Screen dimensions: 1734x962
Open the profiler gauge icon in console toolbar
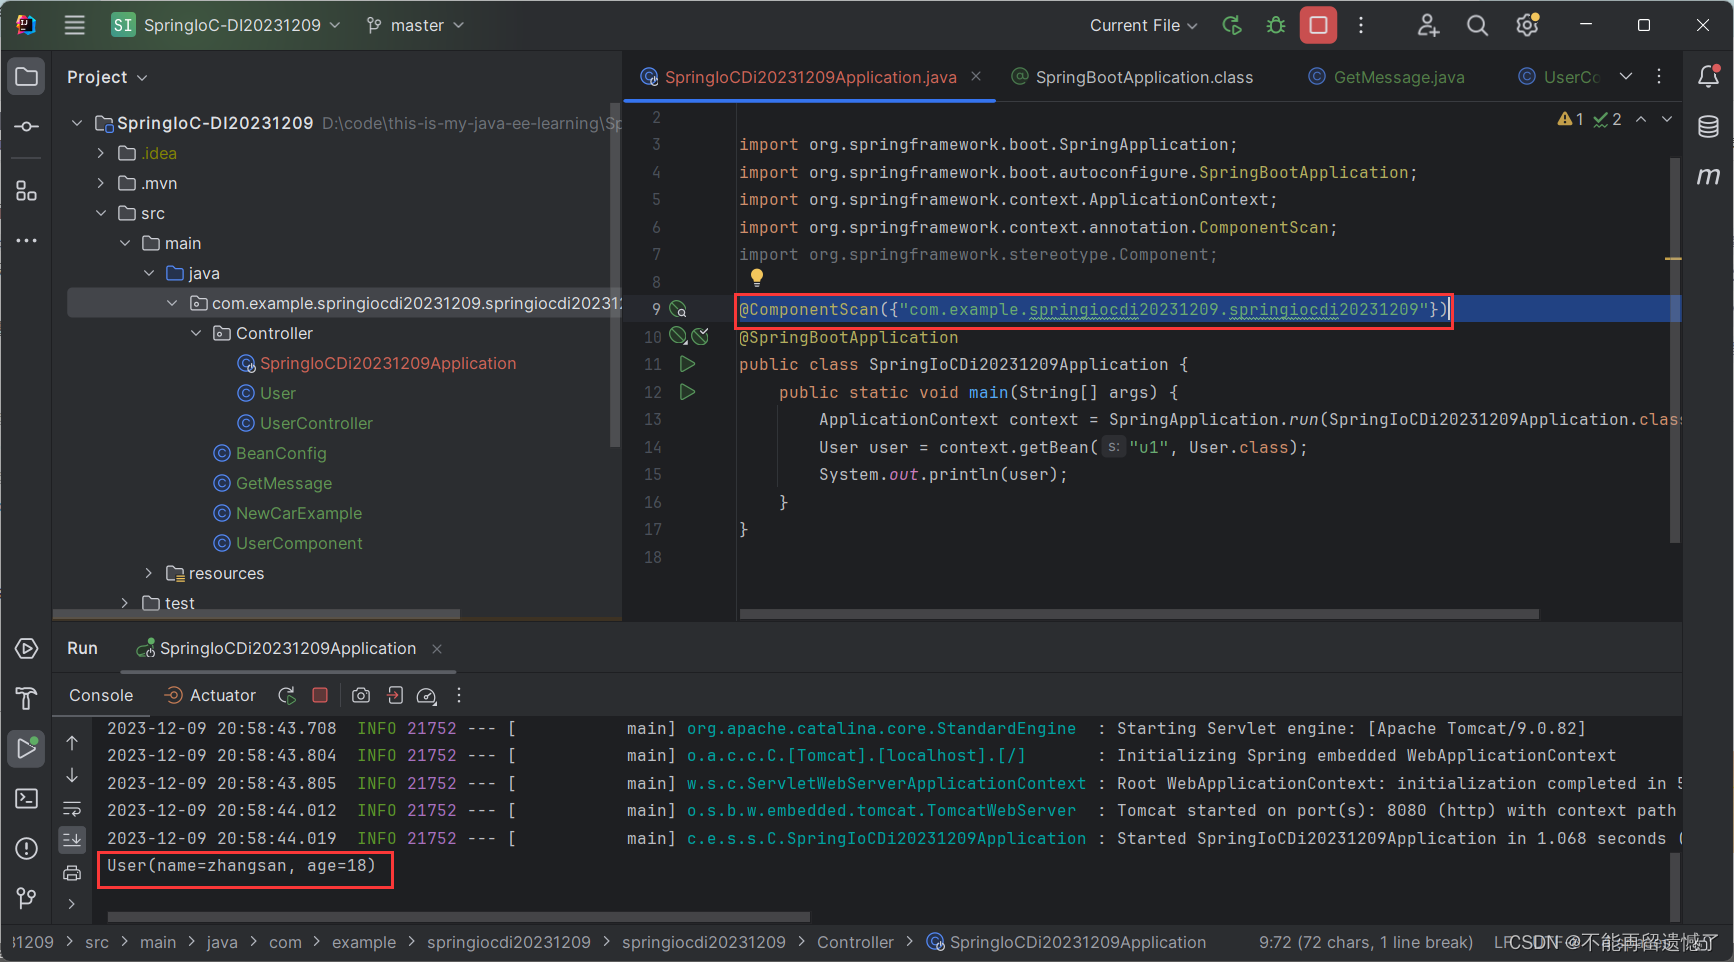(x=427, y=695)
